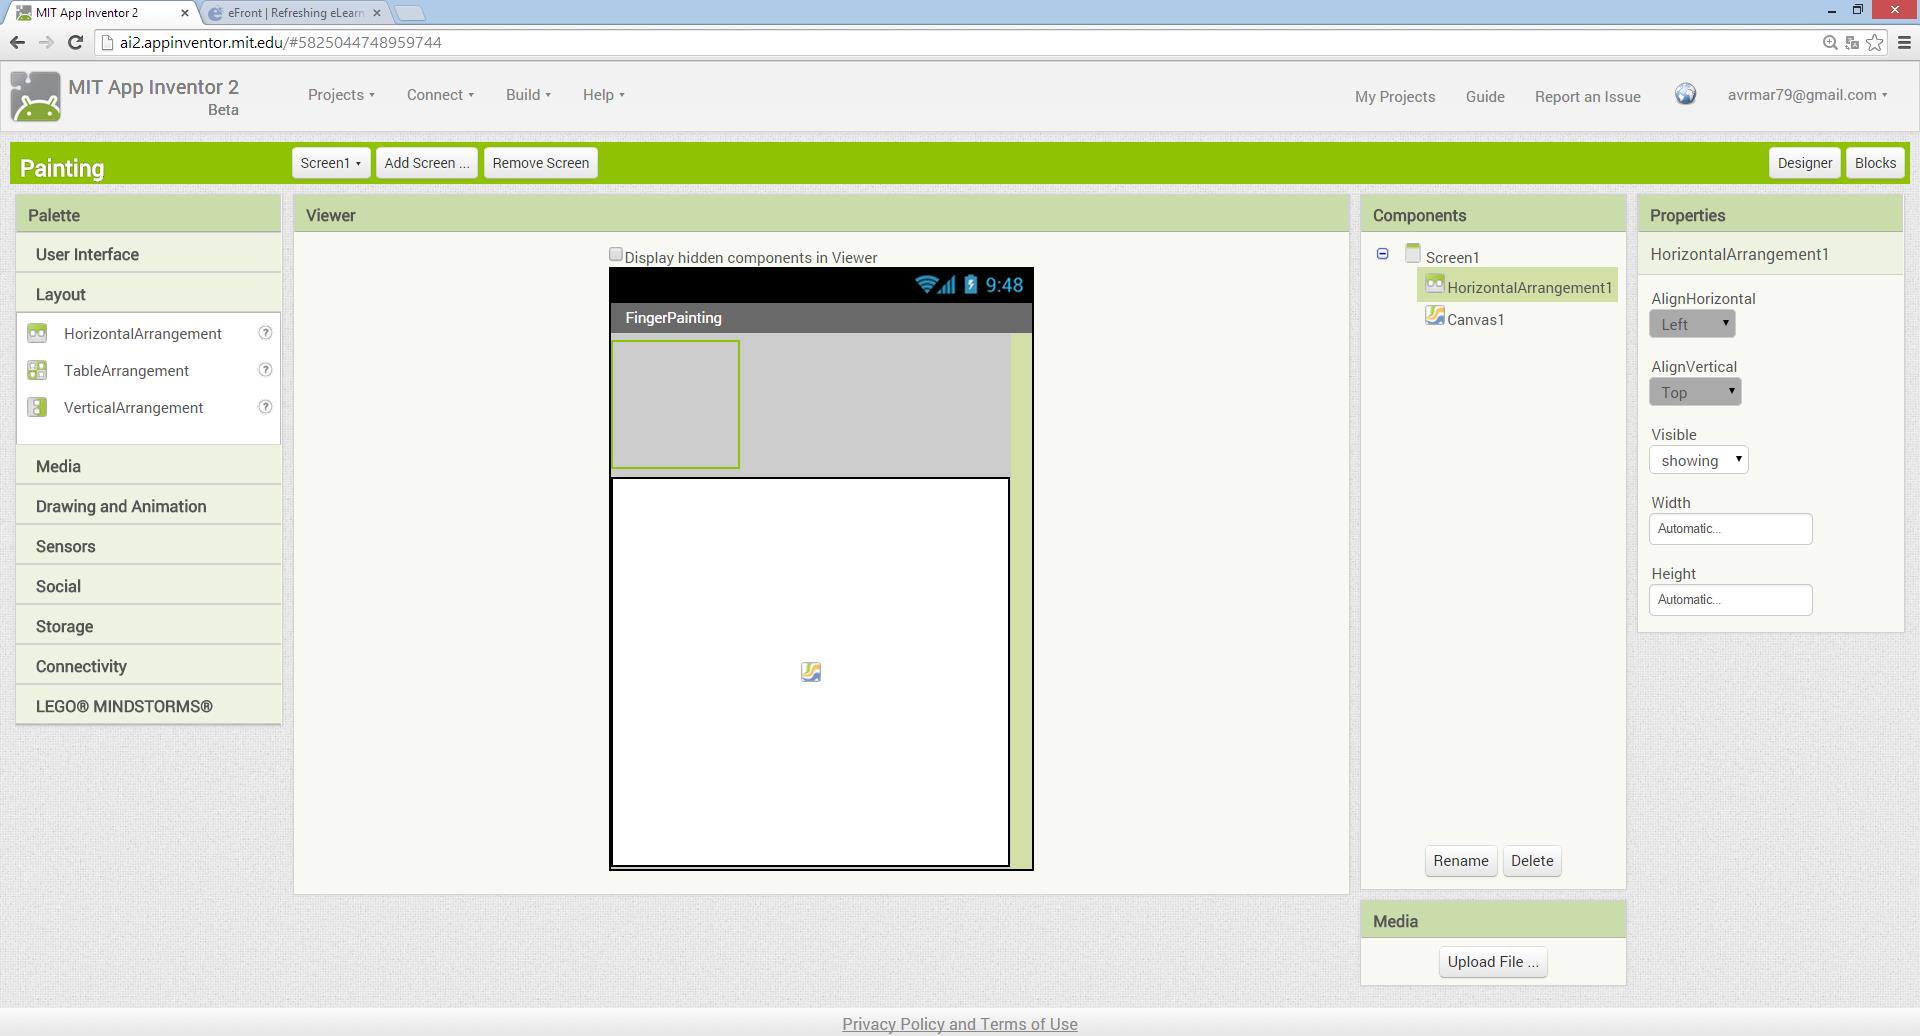This screenshot has height=1036, width=1920.
Task: Click the Width property field
Action: click(x=1730, y=529)
